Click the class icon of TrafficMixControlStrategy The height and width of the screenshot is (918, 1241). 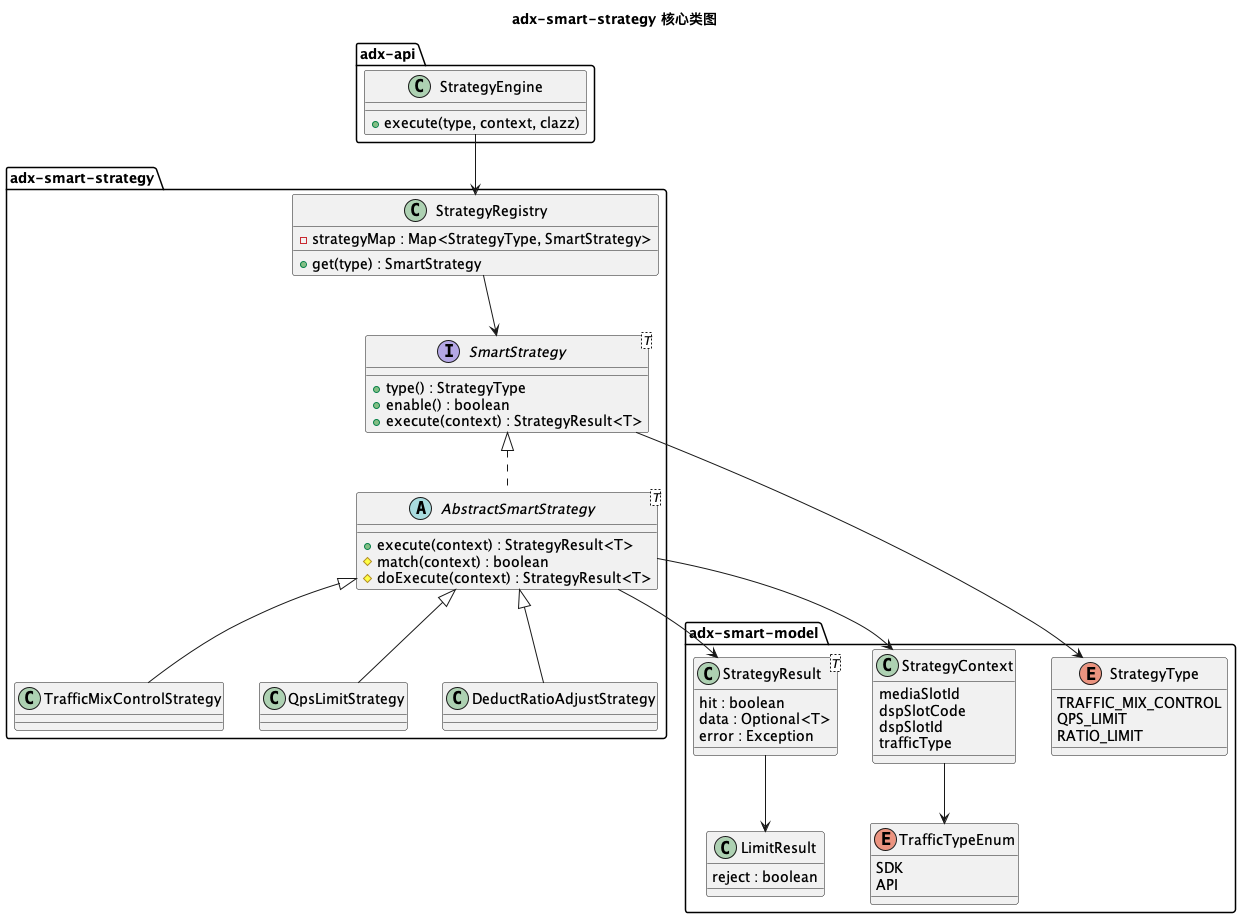(x=31, y=698)
